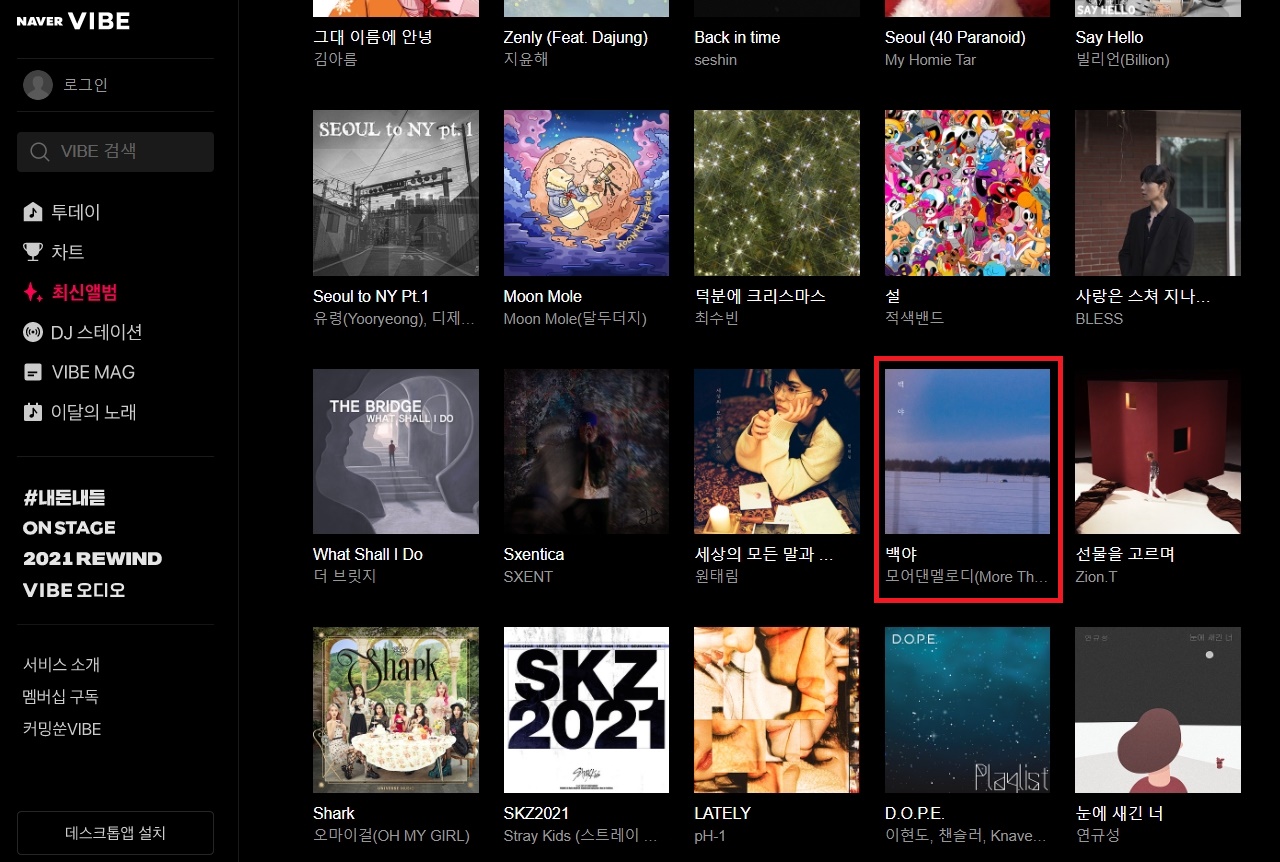The height and width of the screenshot is (862, 1280).
Task: Open the 차트 menu item
Action: pyautogui.click(x=68, y=252)
